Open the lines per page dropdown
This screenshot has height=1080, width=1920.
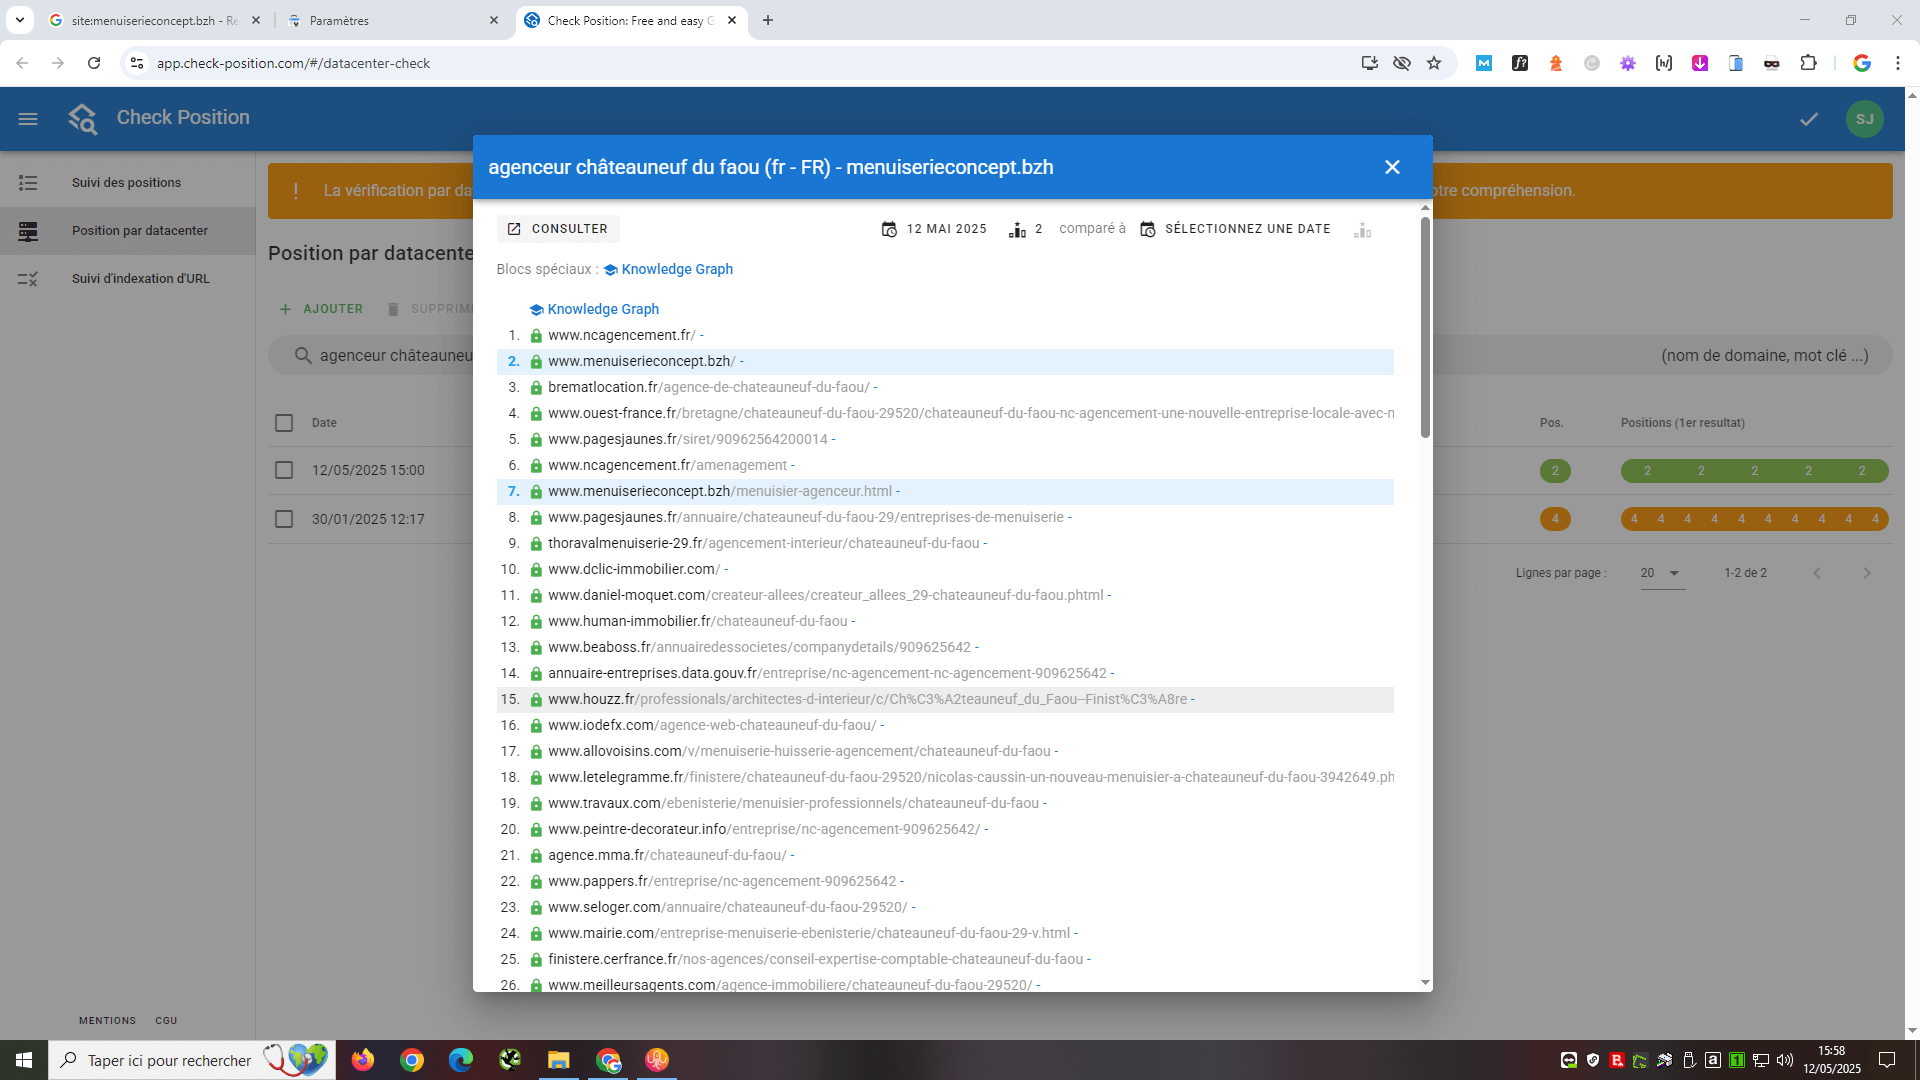tap(1662, 573)
